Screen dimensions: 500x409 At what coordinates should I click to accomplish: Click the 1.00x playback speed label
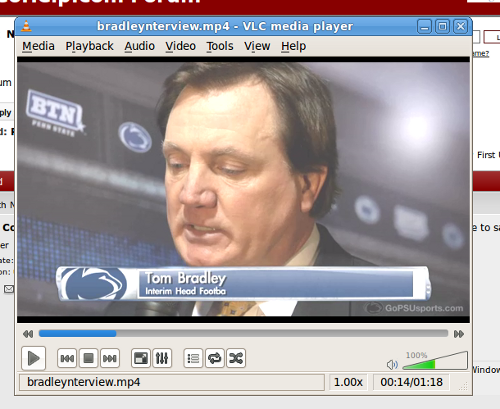(x=348, y=382)
